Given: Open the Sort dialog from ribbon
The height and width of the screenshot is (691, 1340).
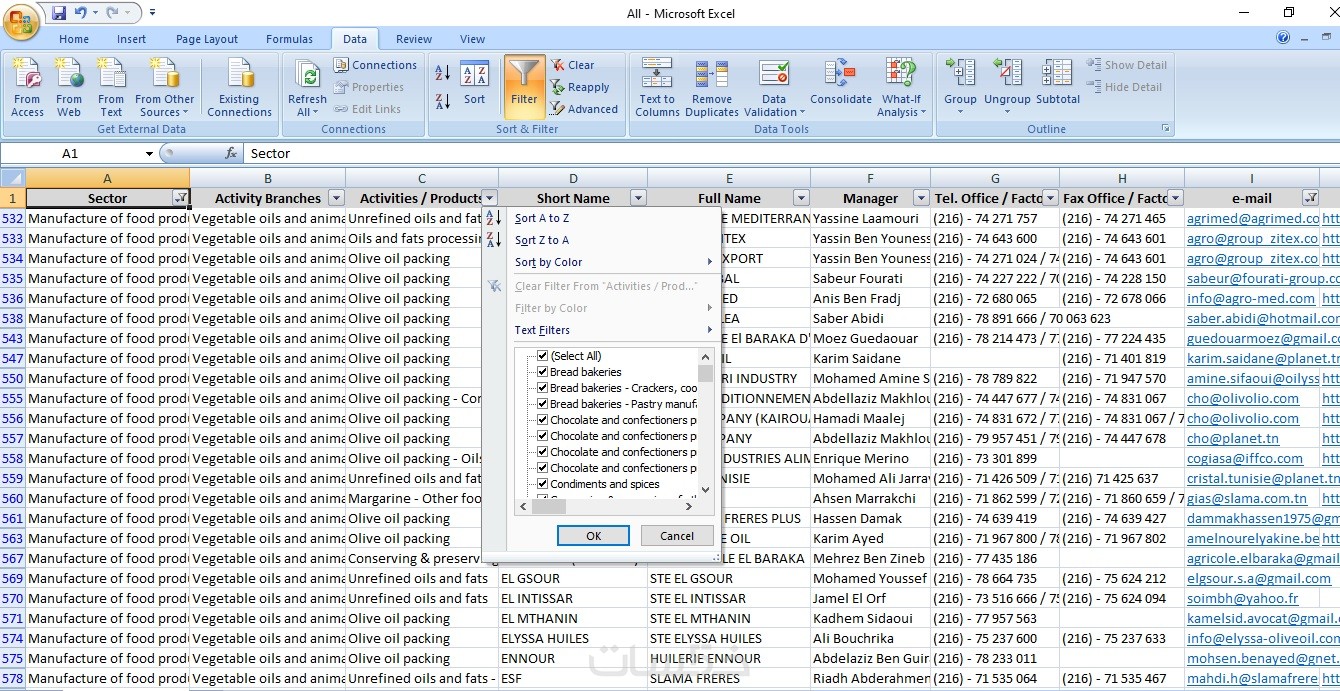Looking at the screenshot, I should pyautogui.click(x=474, y=84).
